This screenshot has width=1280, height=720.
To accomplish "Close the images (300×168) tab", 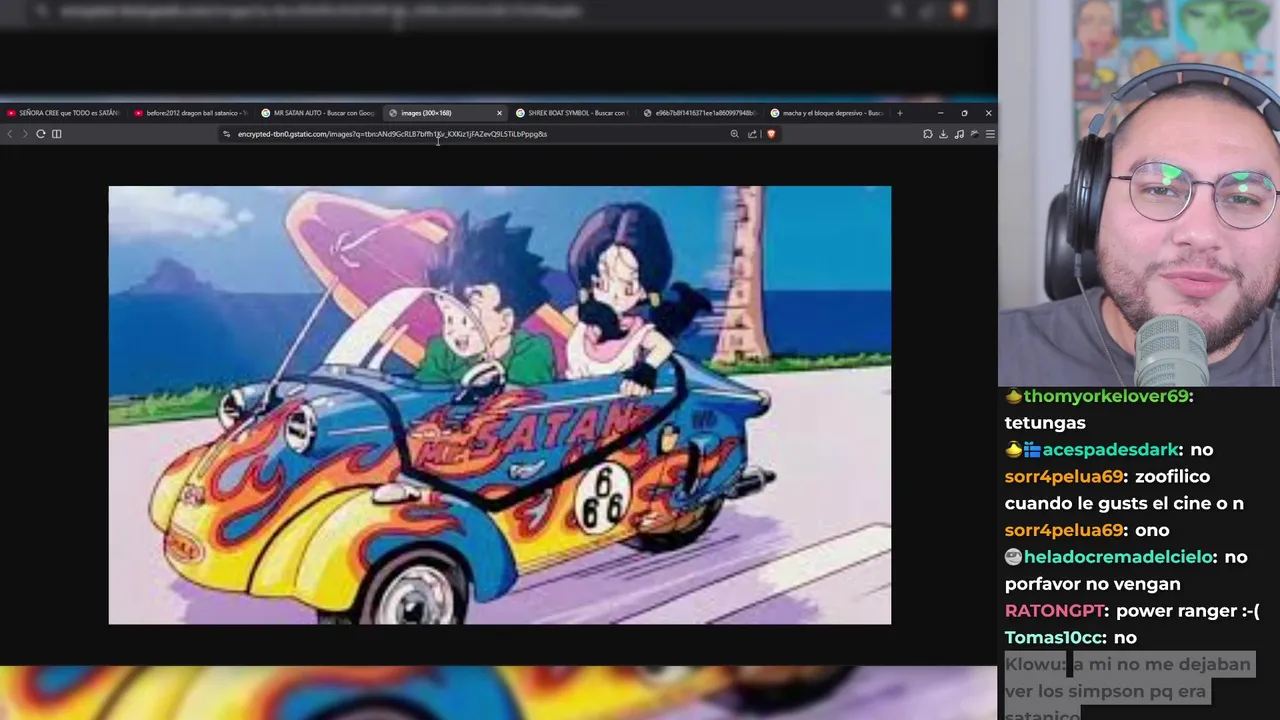I will (499, 113).
